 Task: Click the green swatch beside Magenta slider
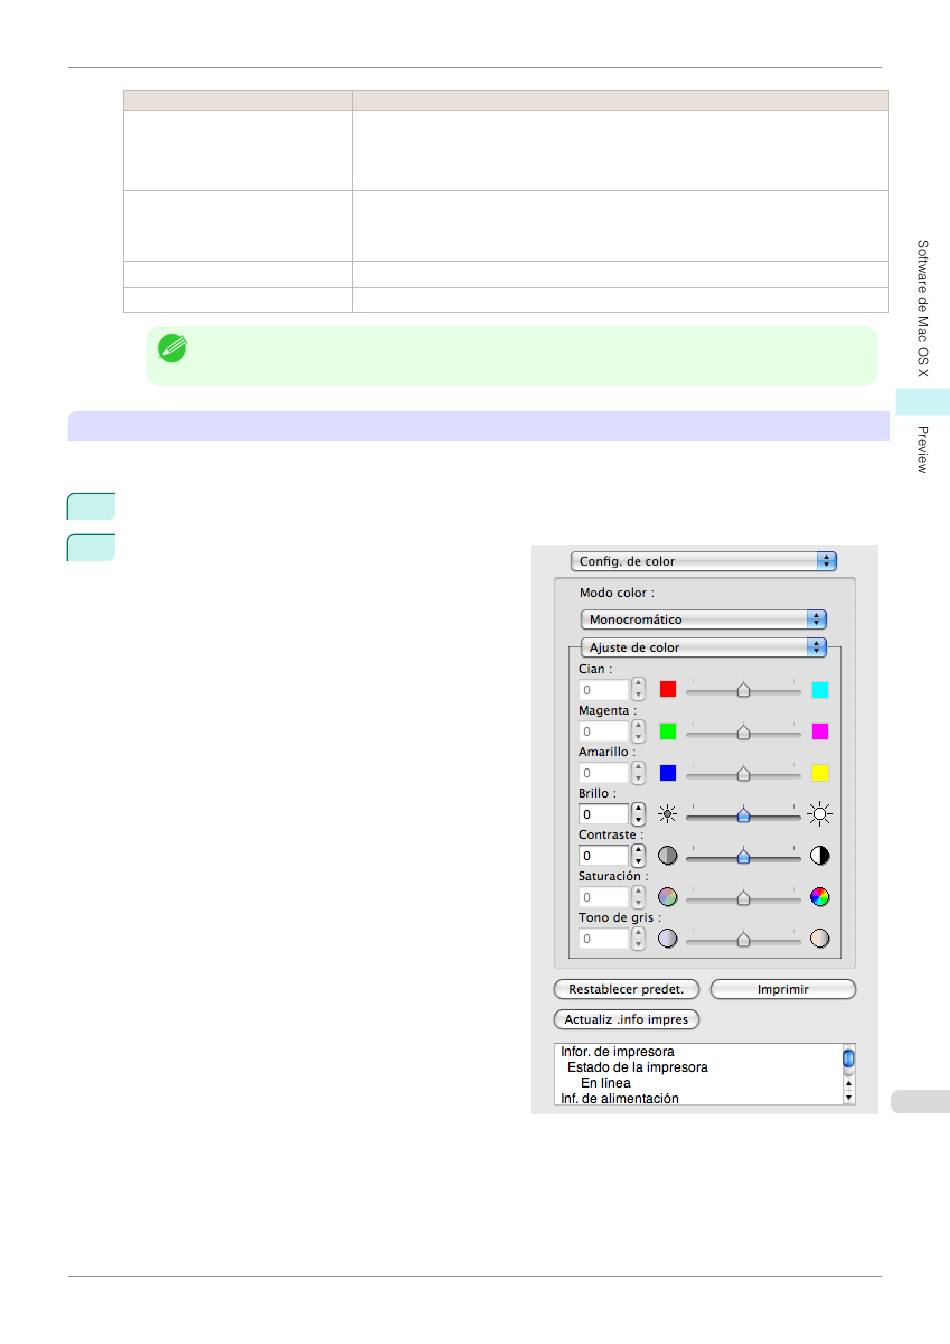click(668, 731)
